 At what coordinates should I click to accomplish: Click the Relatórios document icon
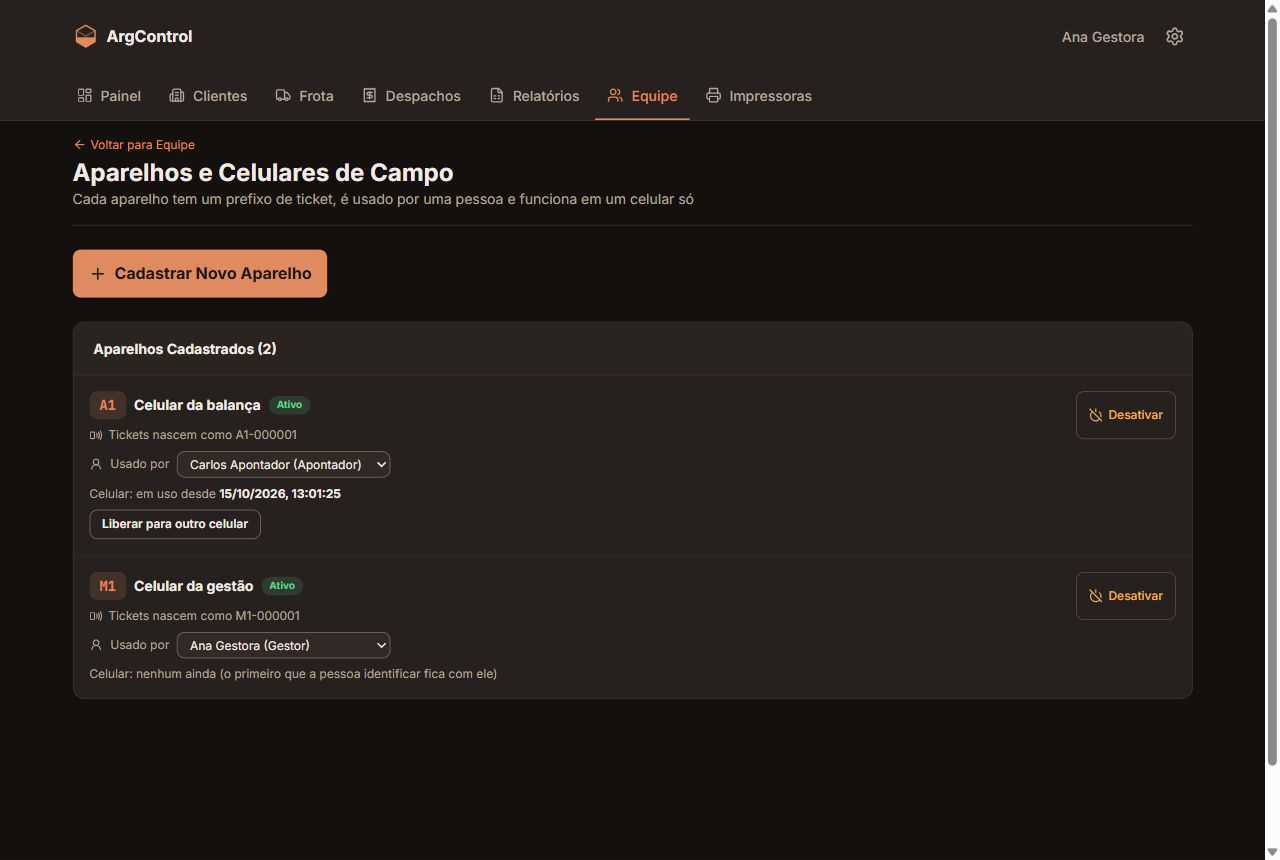(x=496, y=96)
